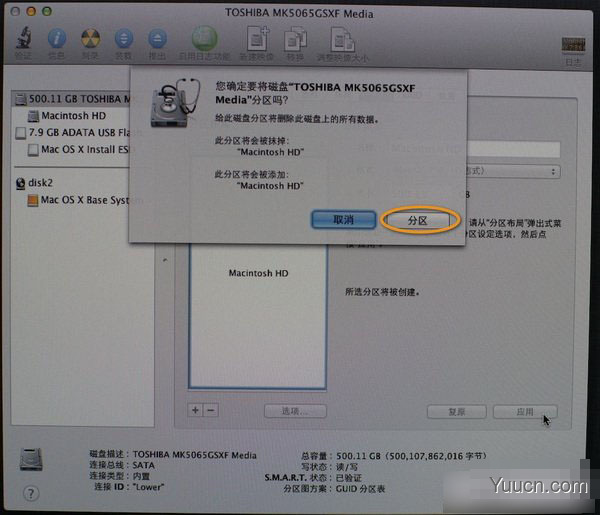Confirm with the Partition (分区) button
Screen dimensions: 600x515
click(417, 220)
